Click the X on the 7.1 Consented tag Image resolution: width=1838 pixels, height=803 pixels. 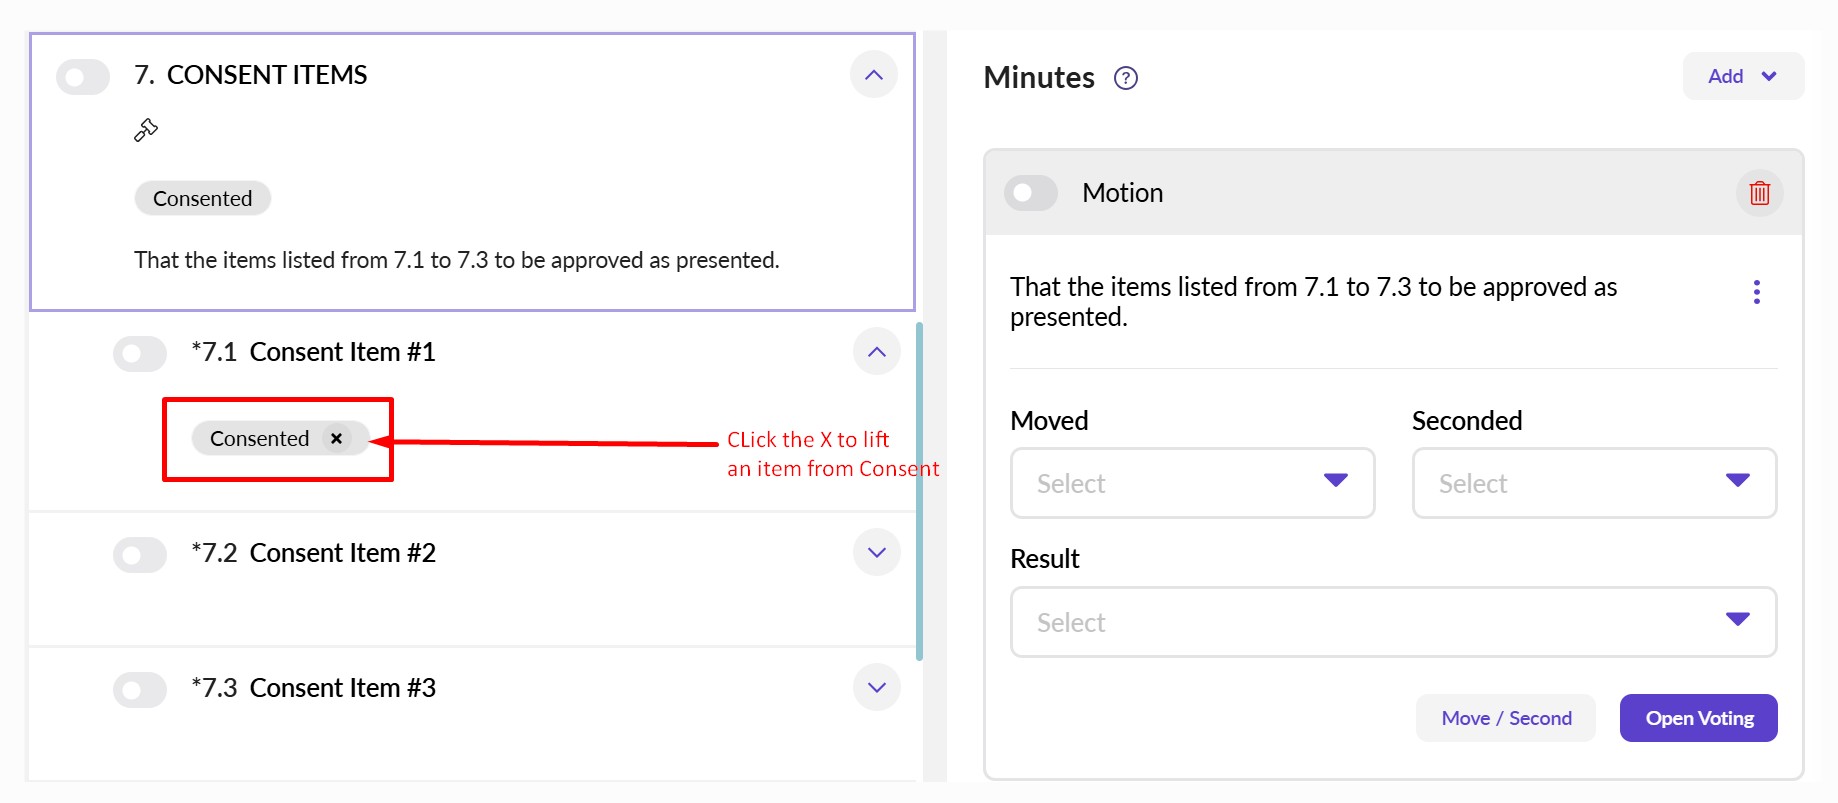tap(337, 439)
